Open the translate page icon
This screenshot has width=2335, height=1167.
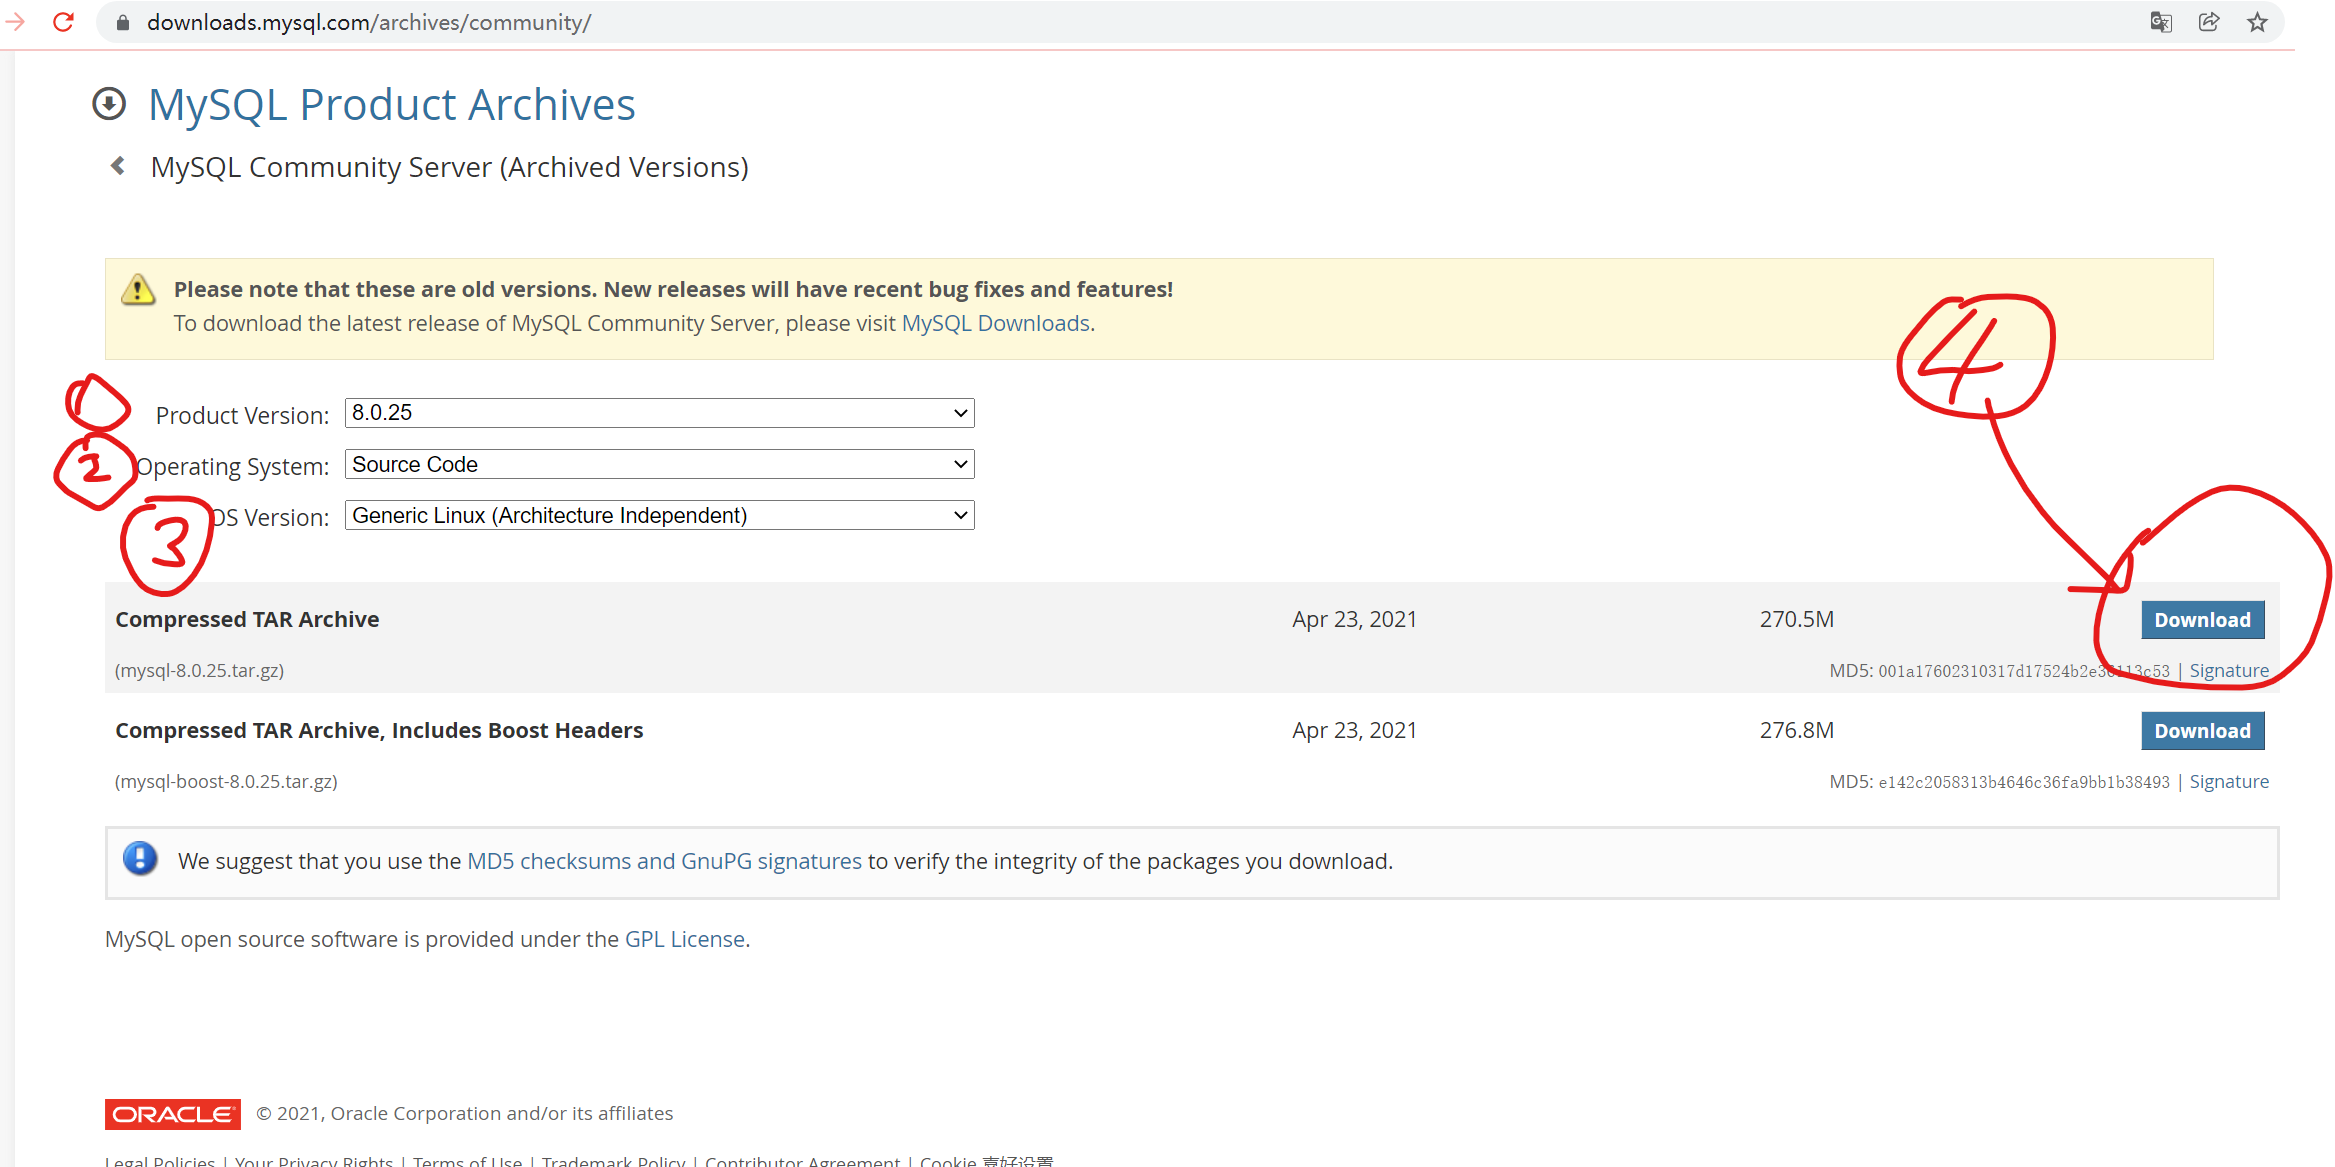pyautogui.click(x=2161, y=22)
